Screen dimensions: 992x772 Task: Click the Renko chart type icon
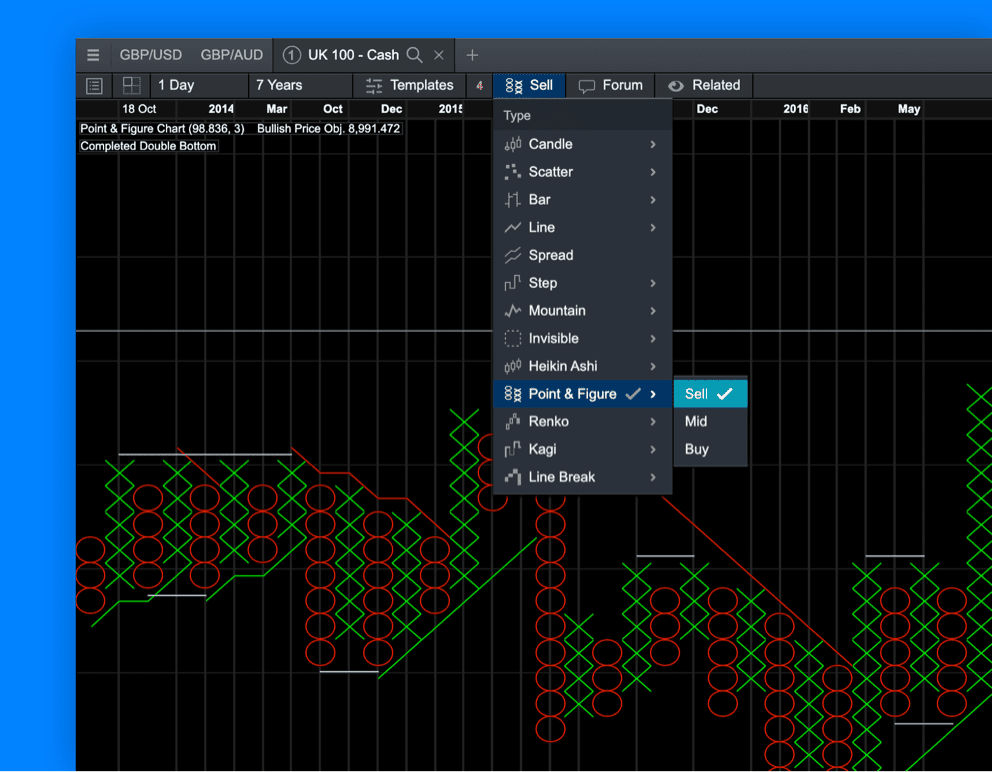512,421
